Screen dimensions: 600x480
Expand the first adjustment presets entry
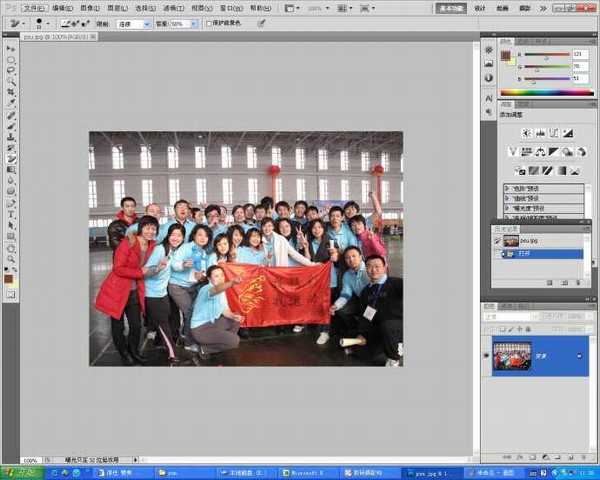[508, 188]
